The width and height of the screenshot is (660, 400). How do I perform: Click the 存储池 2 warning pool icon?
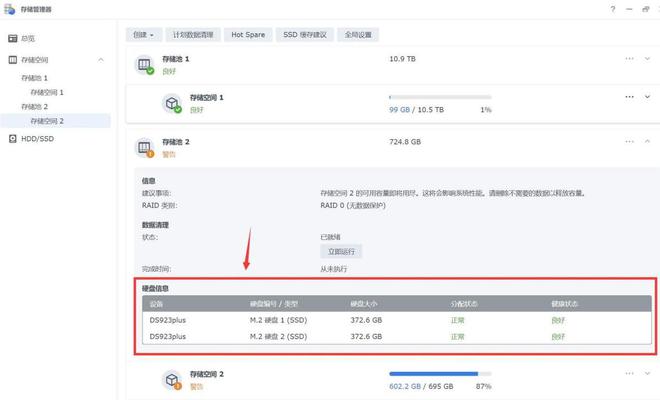[145, 148]
